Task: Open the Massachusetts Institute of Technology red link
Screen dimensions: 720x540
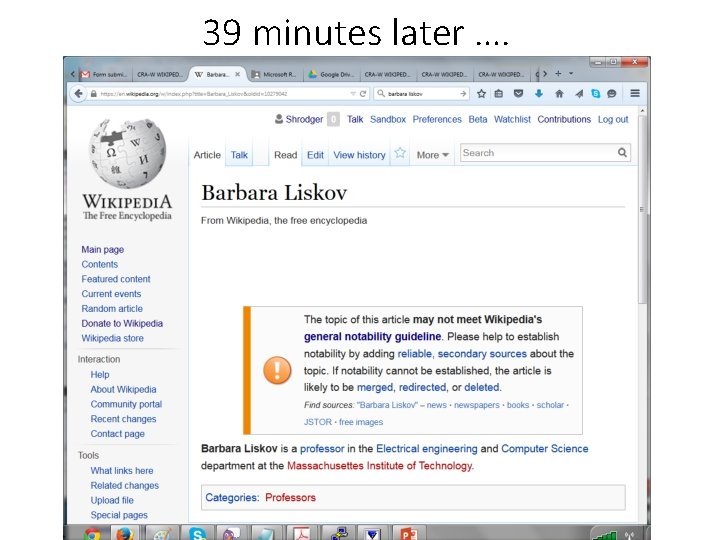Action: (x=379, y=466)
